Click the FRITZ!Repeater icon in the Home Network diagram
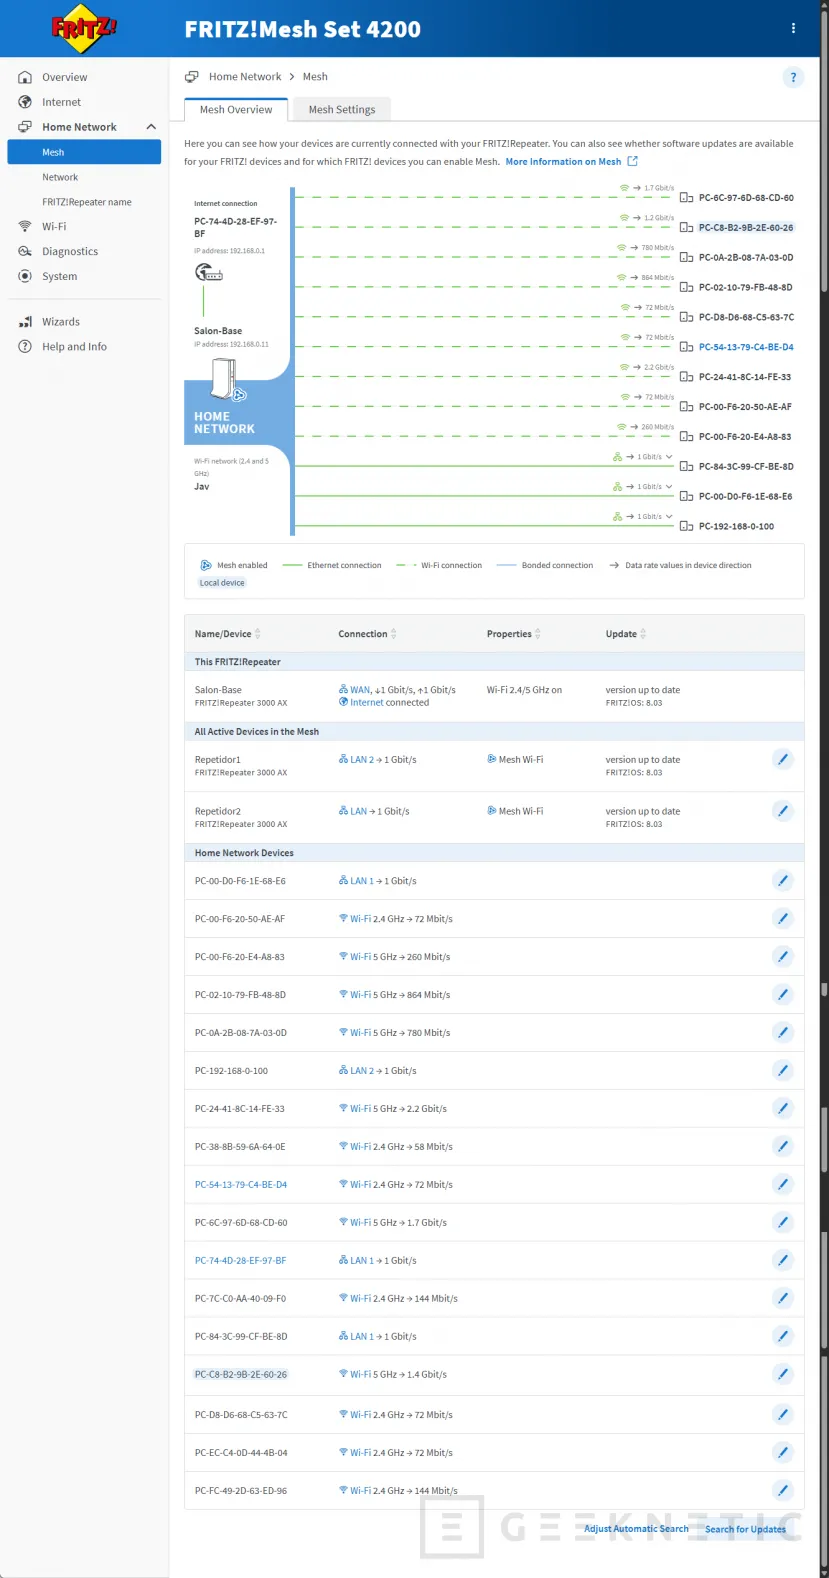The width and height of the screenshot is (829, 1578). (228, 380)
